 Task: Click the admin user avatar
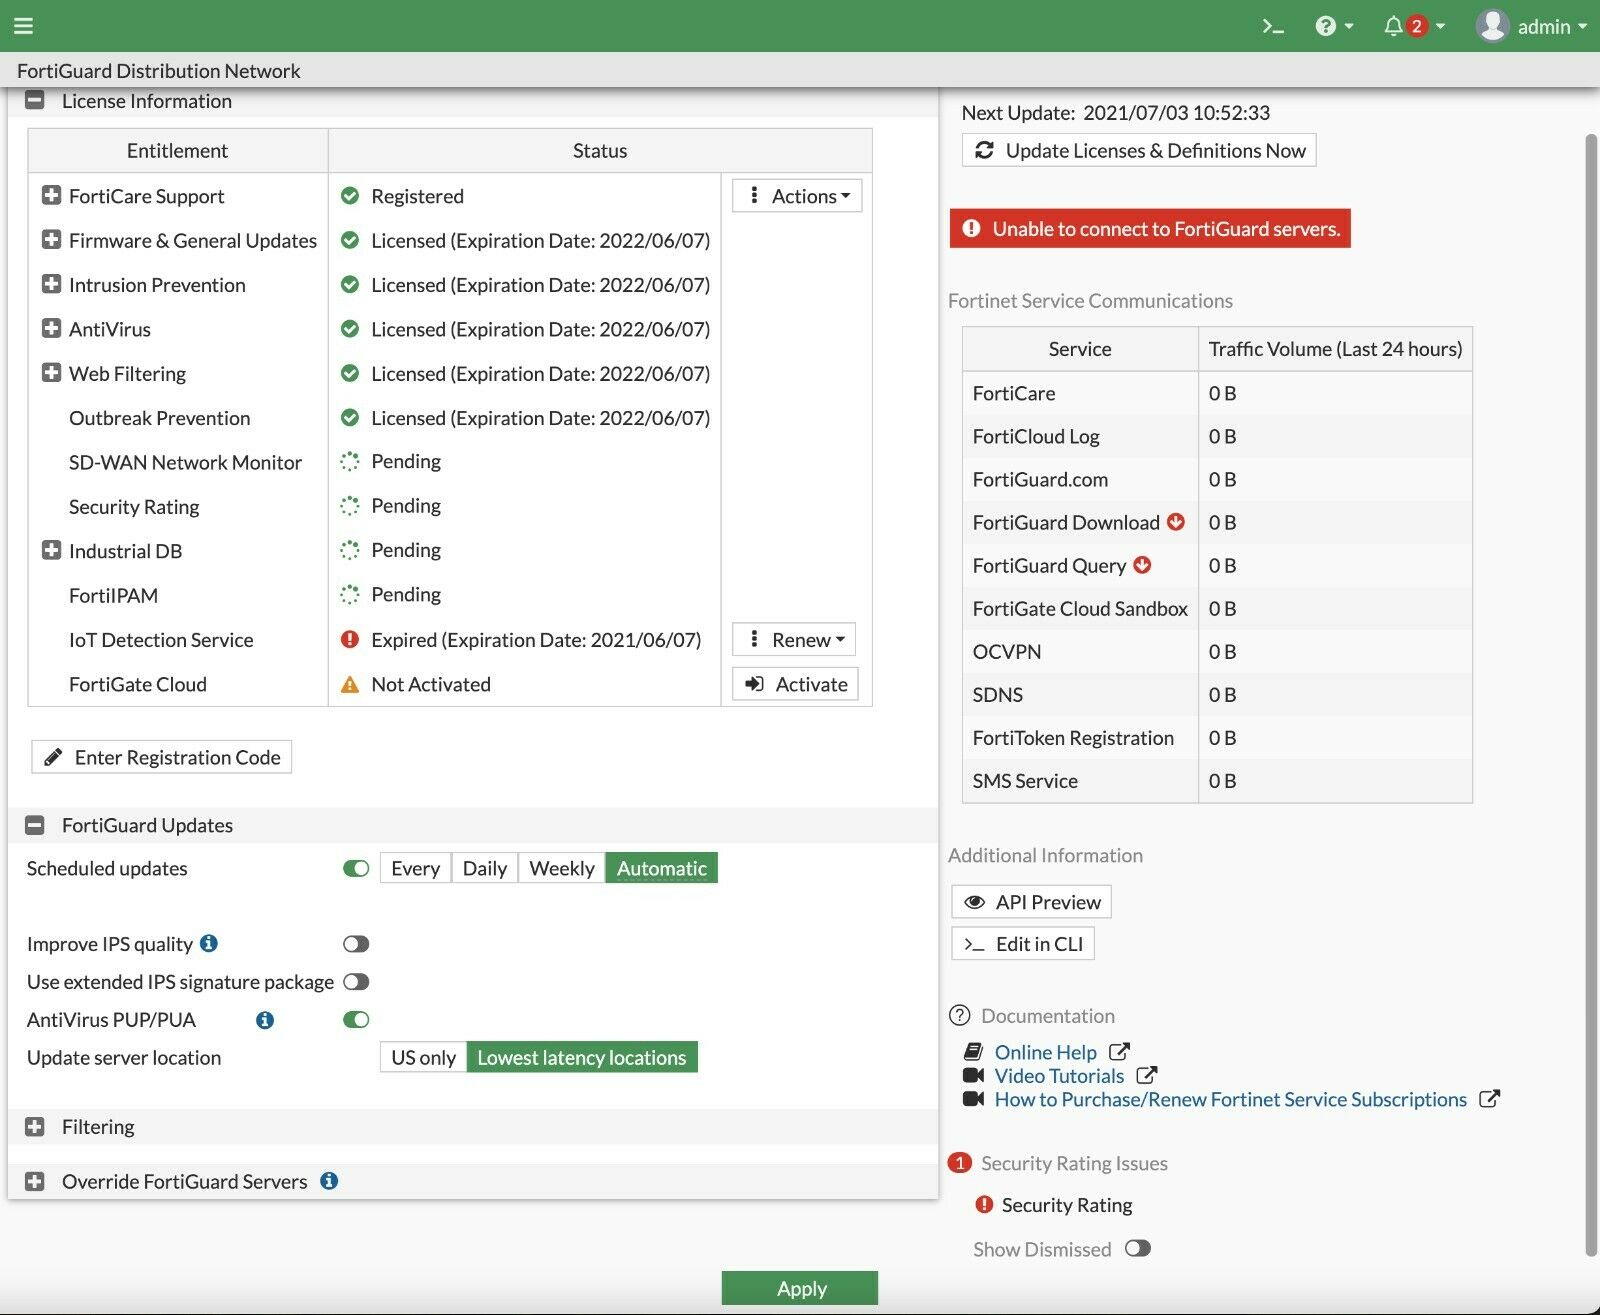tap(1491, 26)
